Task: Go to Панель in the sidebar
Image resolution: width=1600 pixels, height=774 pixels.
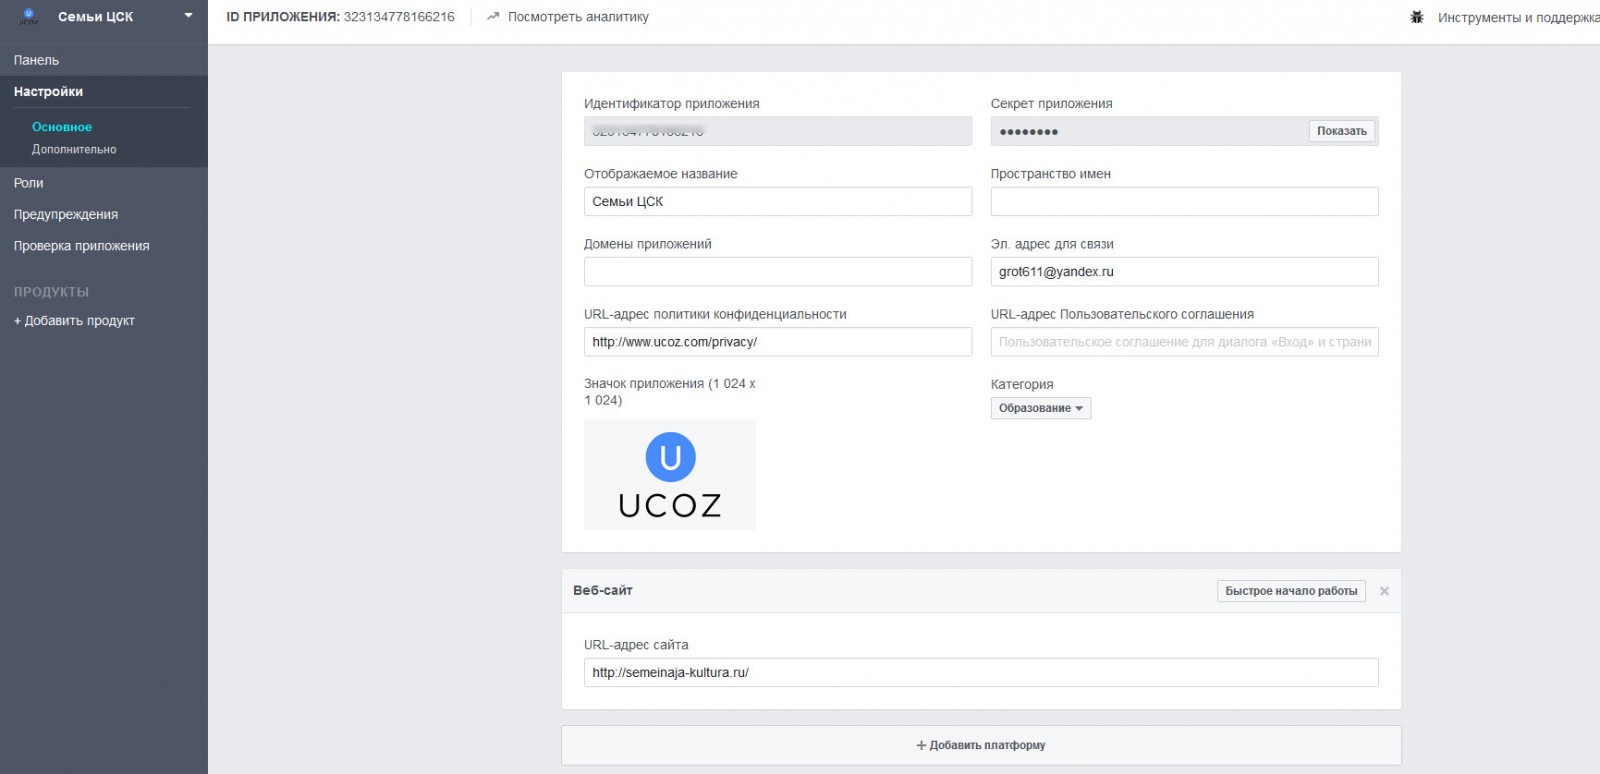Action: 36,60
